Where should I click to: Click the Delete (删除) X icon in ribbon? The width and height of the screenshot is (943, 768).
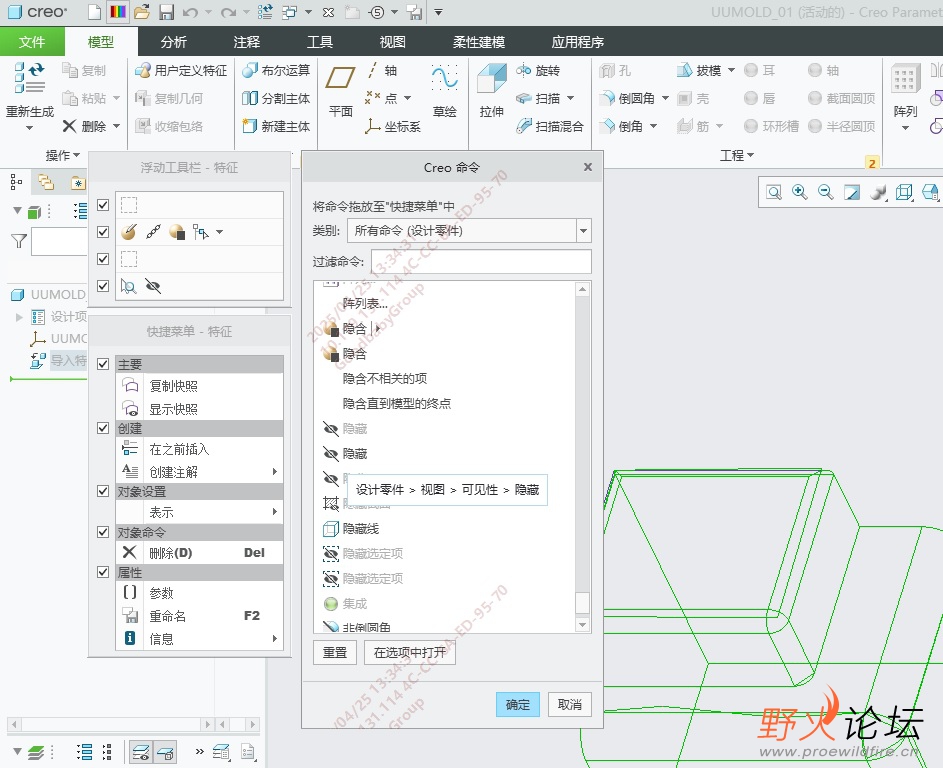pyautogui.click(x=70, y=126)
